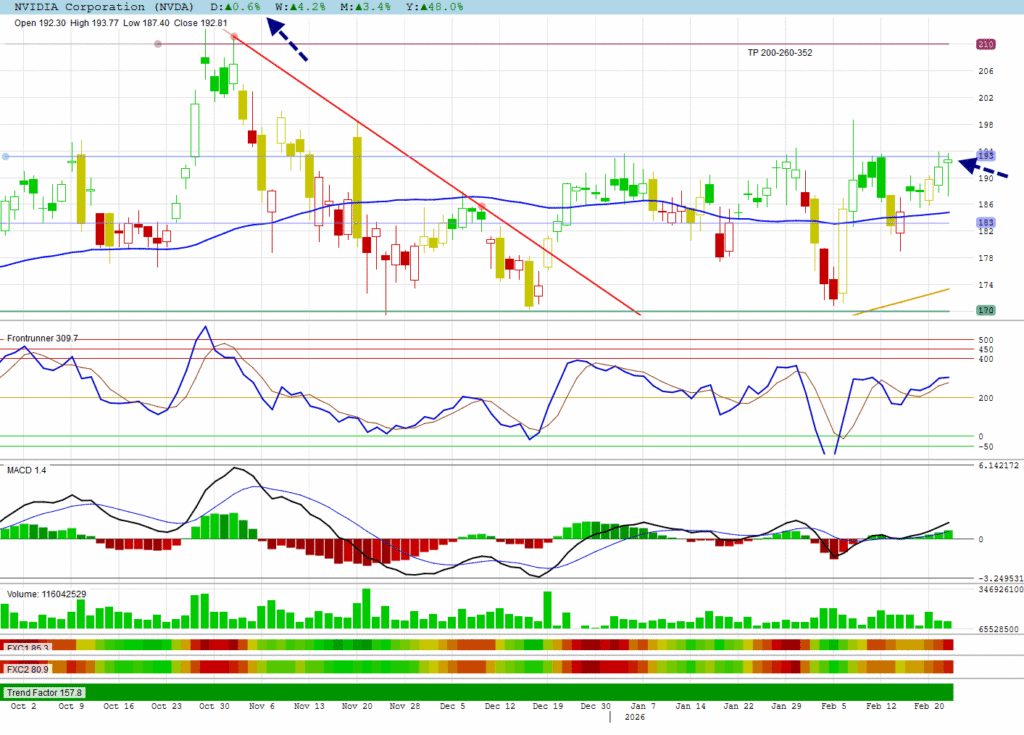Image resolution: width=1024 pixels, height=735 pixels.
Task: Click the green triangle beside weekly change 4.2%
Action: [x=291, y=6]
